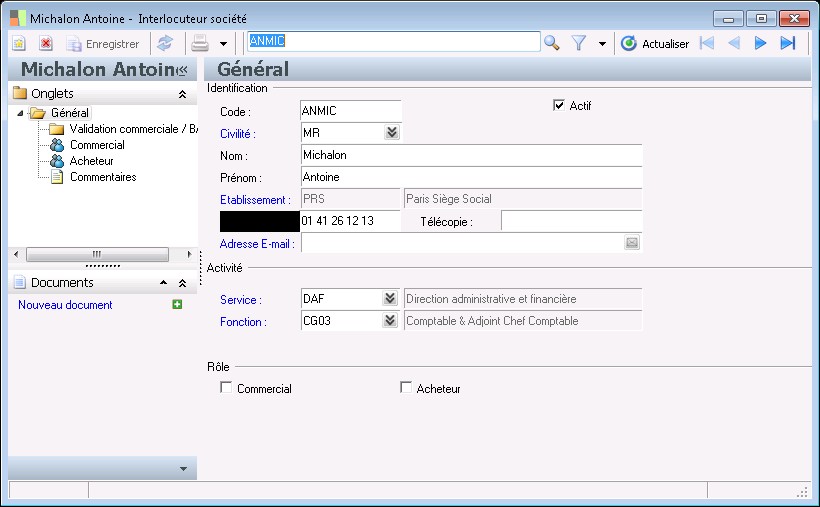Click the Nouveau document link
This screenshot has width=820, height=507.
click(65, 305)
